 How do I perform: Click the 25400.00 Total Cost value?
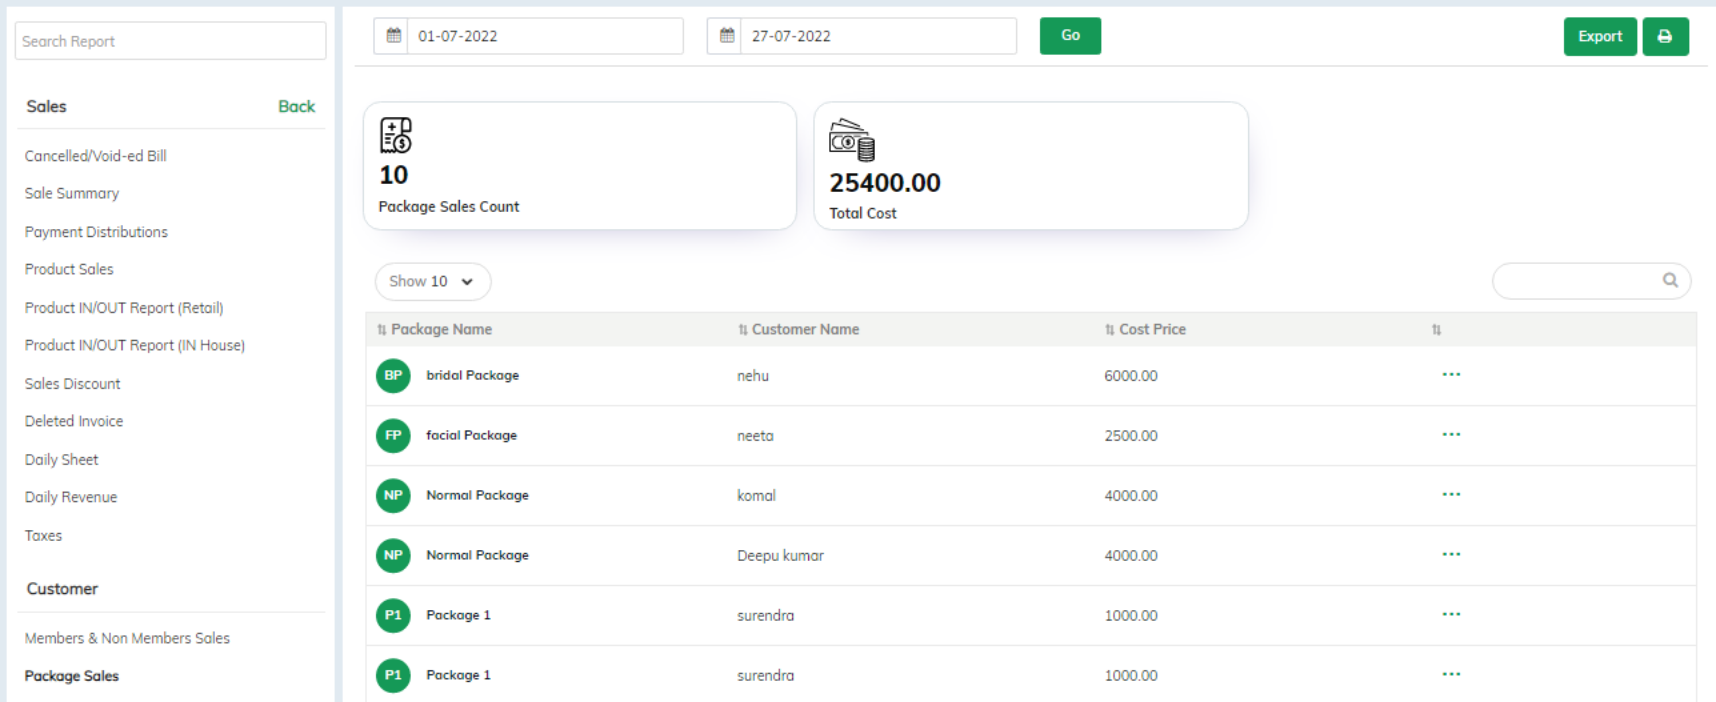pos(885,183)
